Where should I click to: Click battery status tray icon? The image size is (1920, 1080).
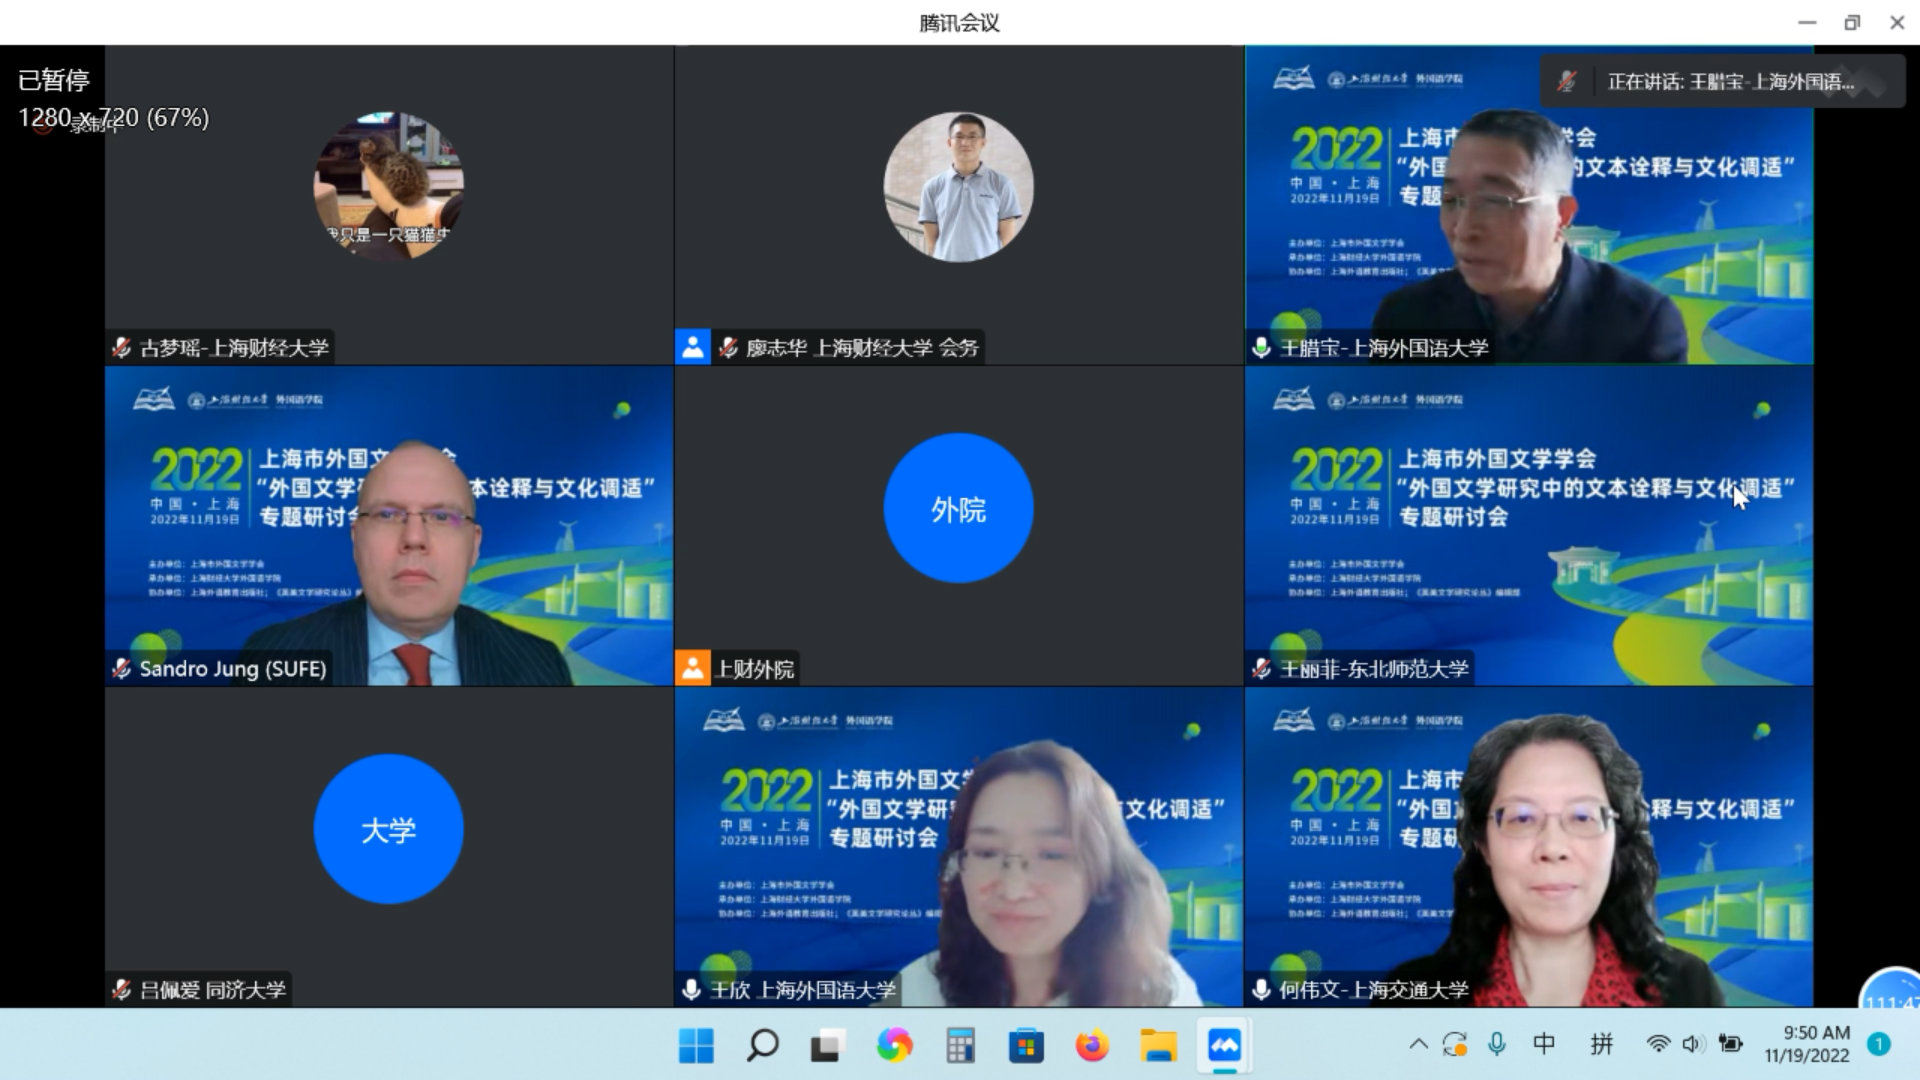coord(1730,1044)
